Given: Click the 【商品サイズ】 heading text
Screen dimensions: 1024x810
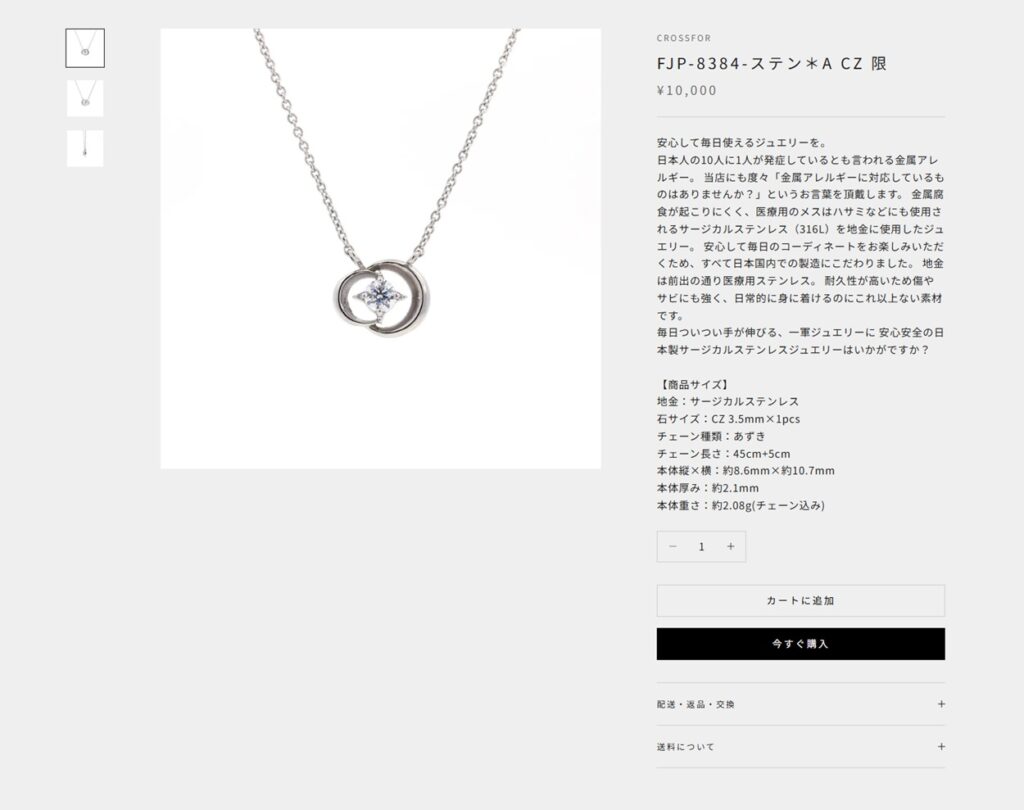Looking at the screenshot, I should coord(694,384).
